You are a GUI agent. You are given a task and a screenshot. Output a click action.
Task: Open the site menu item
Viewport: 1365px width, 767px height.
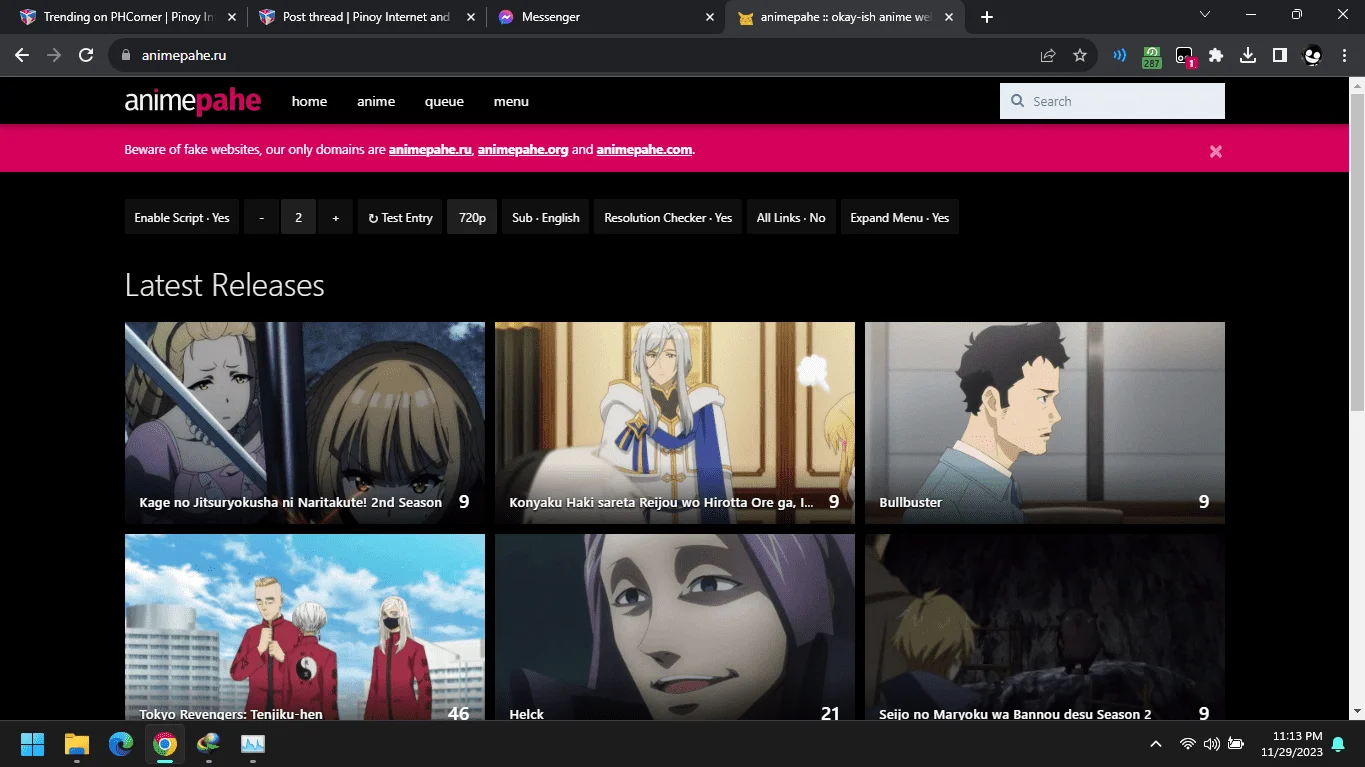tap(511, 101)
